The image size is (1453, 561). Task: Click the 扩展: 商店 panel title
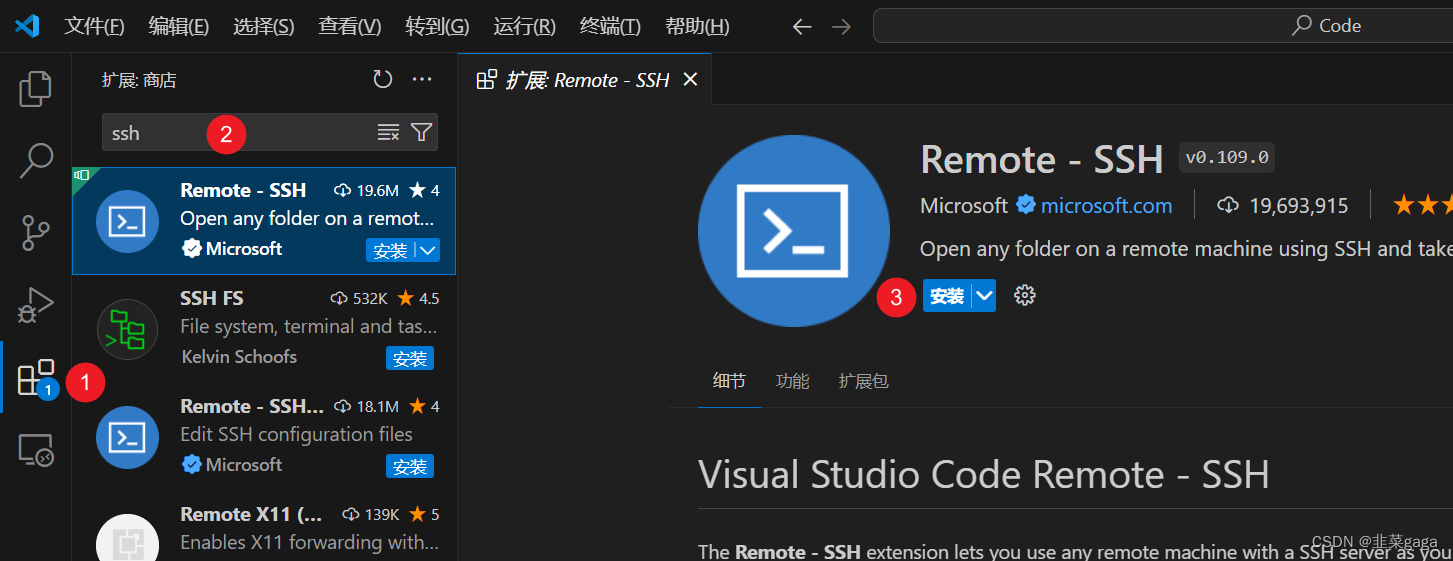tap(139, 80)
